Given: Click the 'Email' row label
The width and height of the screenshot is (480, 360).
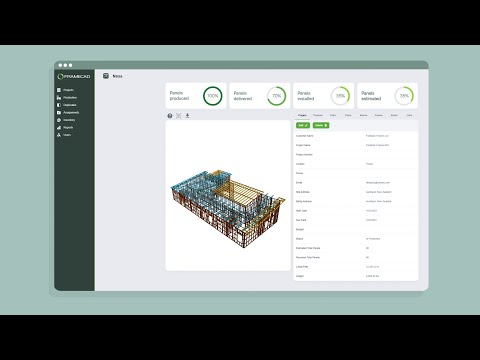Looking at the screenshot, I should (x=299, y=183).
